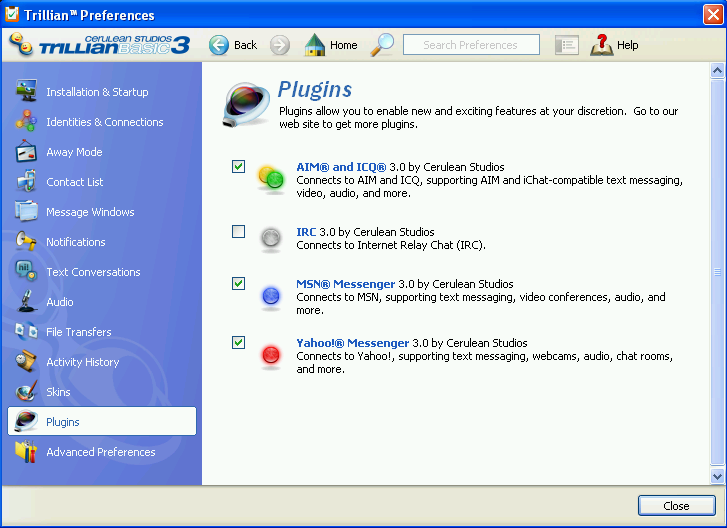This screenshot has width=727, height=528.
Task: Select Notifications in the sidebar
Action: click(76, 242)
